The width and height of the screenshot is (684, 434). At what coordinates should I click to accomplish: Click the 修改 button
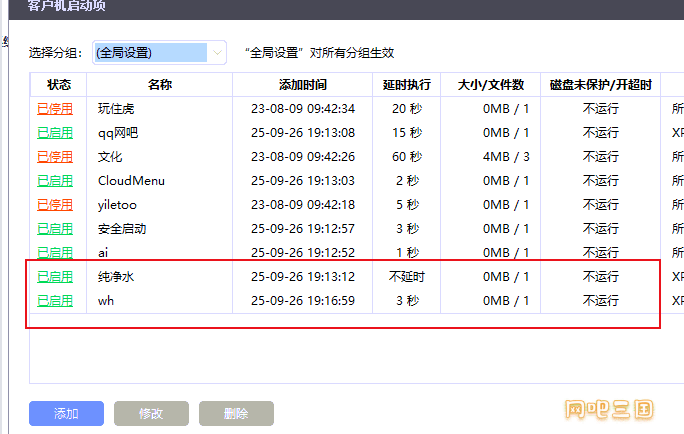(151, 413)
